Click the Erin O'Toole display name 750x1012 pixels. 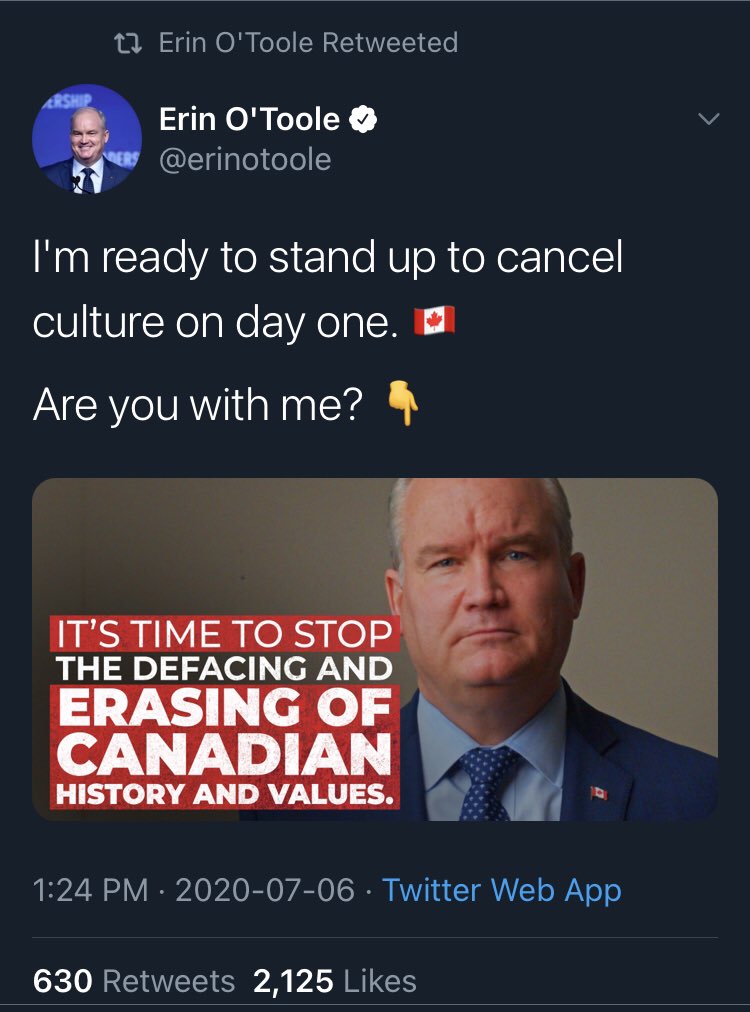pos(249,119)
